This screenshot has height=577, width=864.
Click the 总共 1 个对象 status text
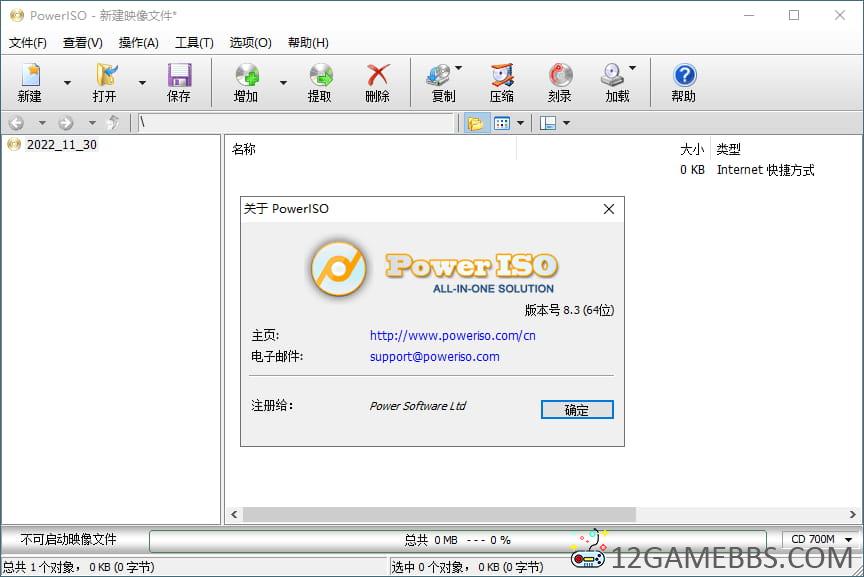point(79,567)
